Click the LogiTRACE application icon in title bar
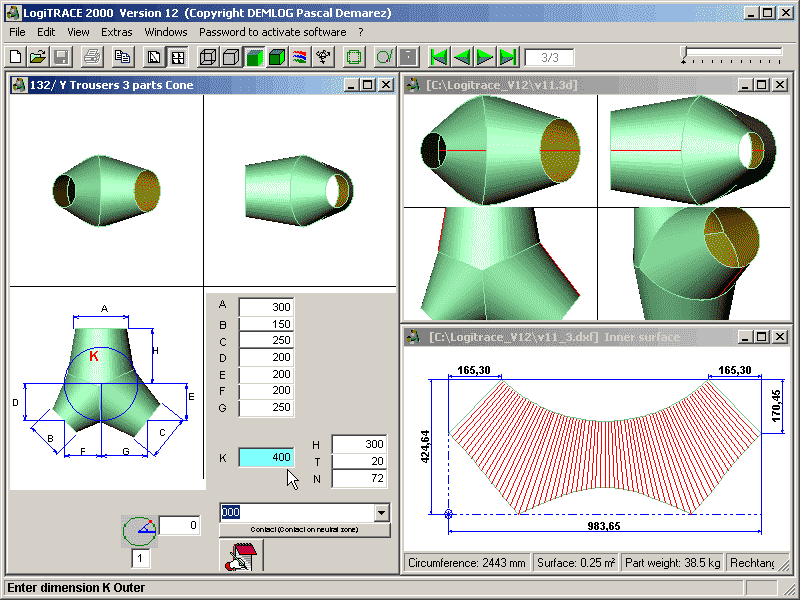 click(13, 13)
